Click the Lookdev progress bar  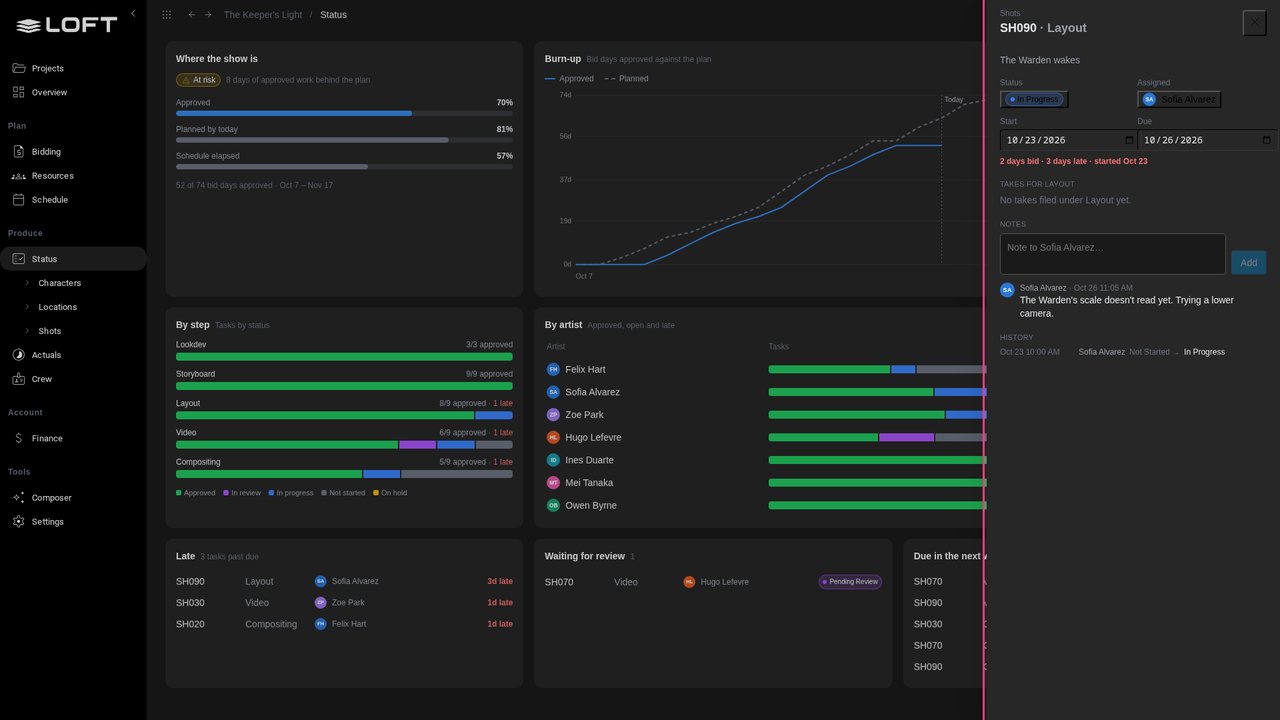coord(344,356)
